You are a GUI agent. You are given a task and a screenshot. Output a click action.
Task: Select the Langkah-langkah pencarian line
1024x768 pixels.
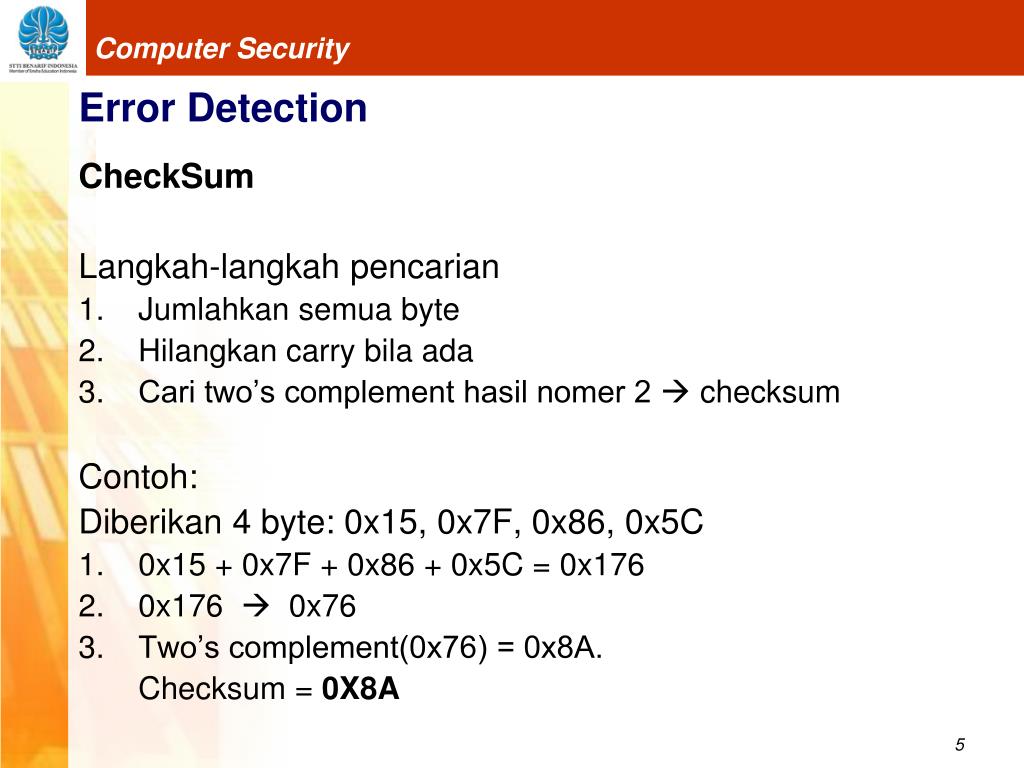[289, 267]
